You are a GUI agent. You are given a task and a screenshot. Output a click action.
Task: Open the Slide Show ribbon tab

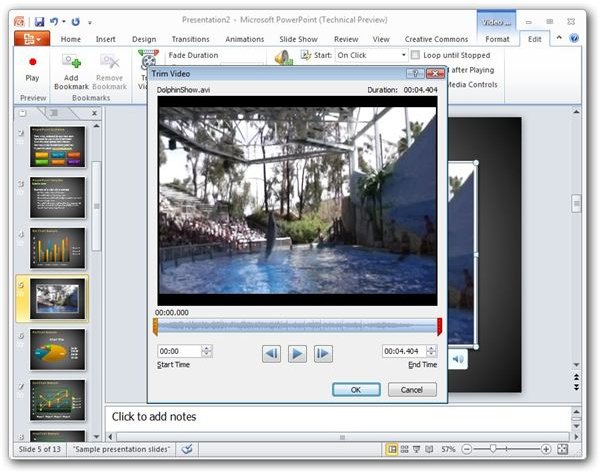(x=298, y=39)
